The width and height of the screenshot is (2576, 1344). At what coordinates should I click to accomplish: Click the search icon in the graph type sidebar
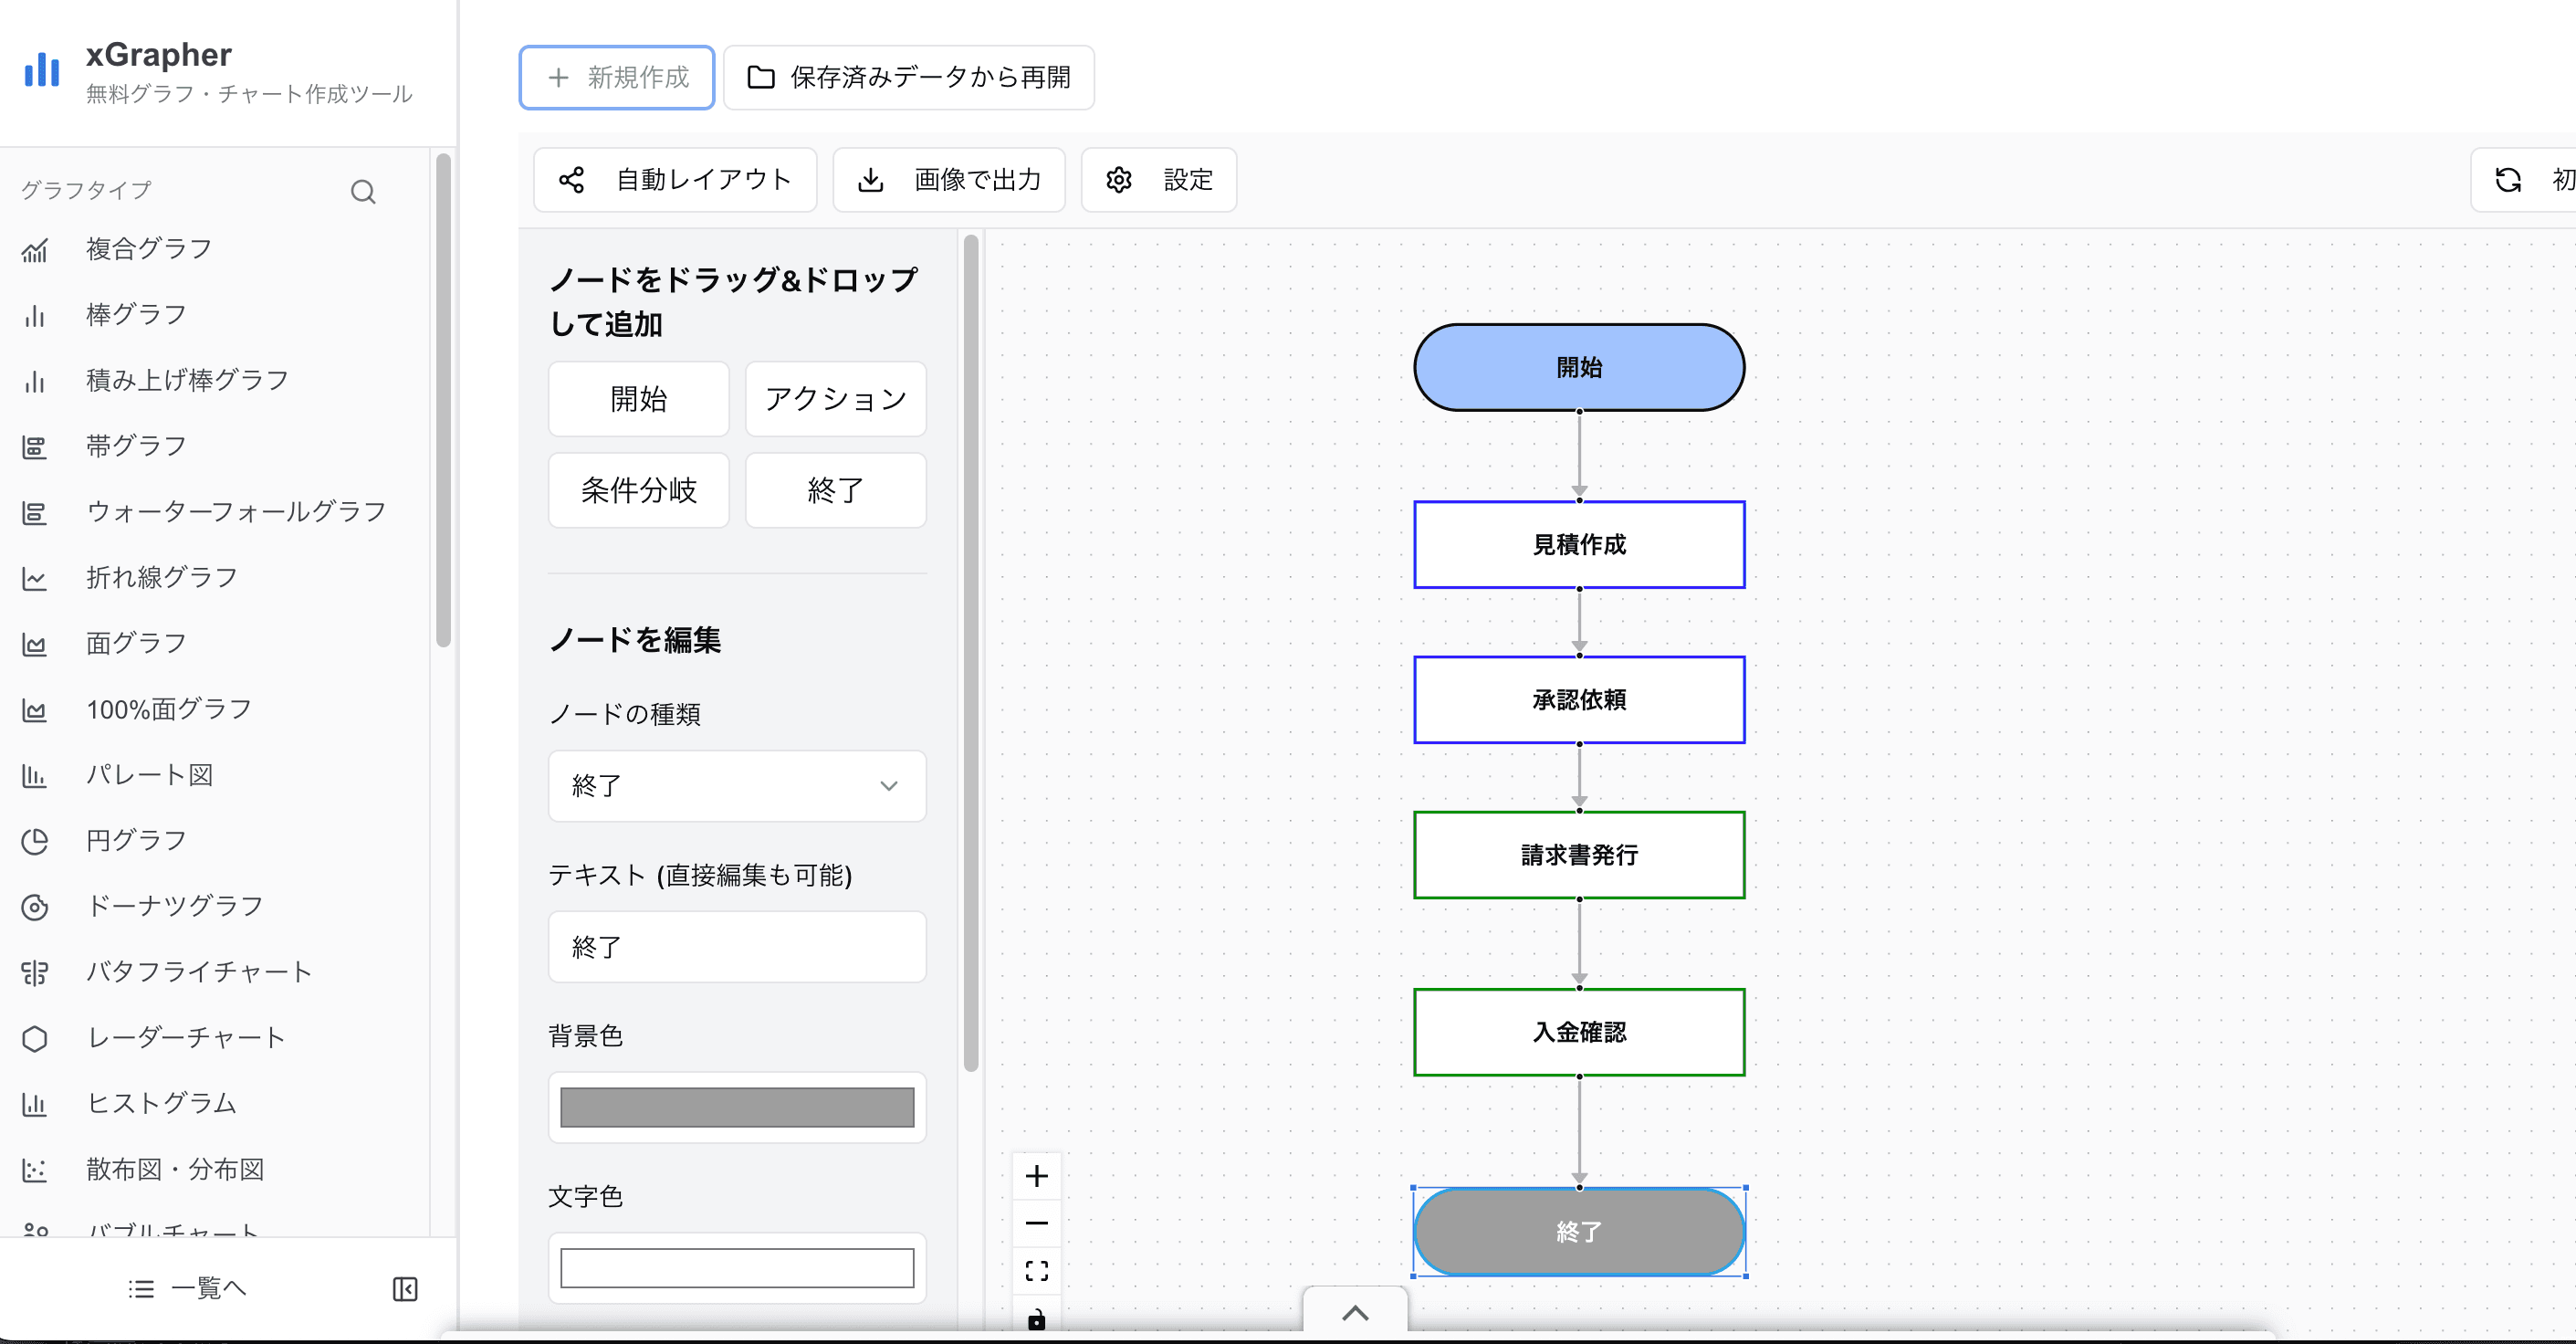tap(363, 191)
